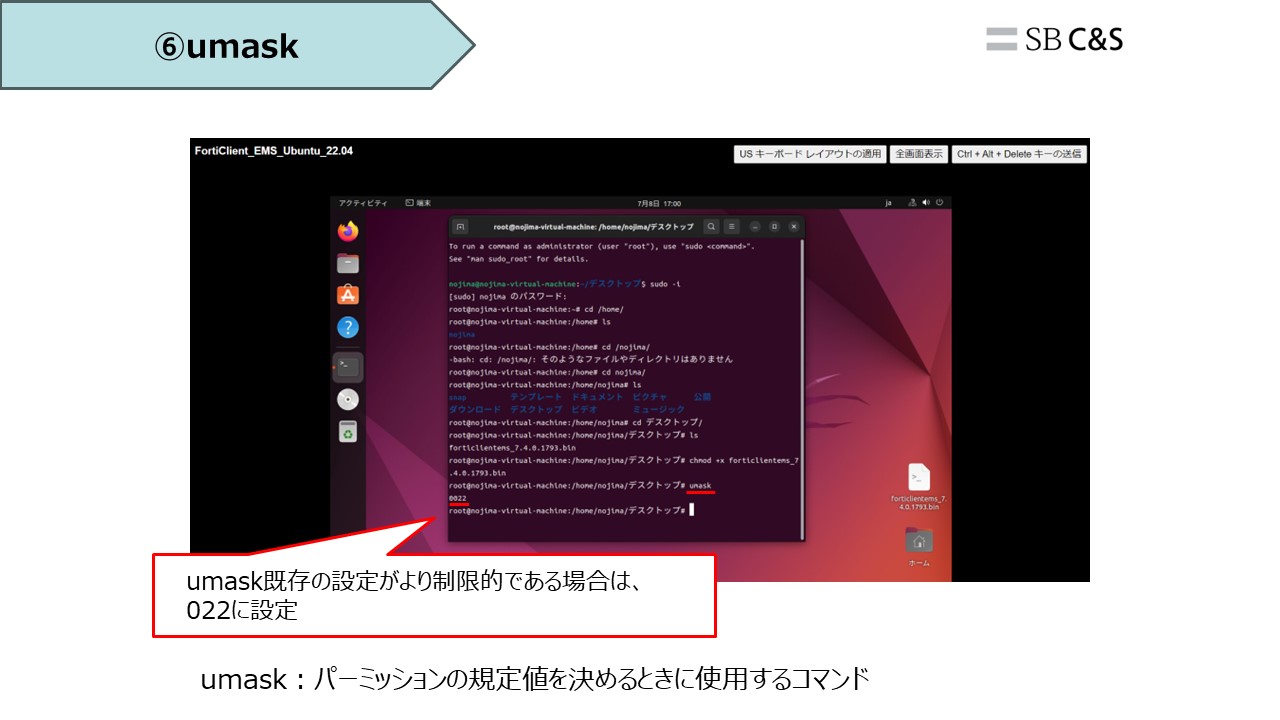Click the ビデオ directory name in terminal
The height and width of the screenshot is (720, 1280).
click(x=584, y=410)
